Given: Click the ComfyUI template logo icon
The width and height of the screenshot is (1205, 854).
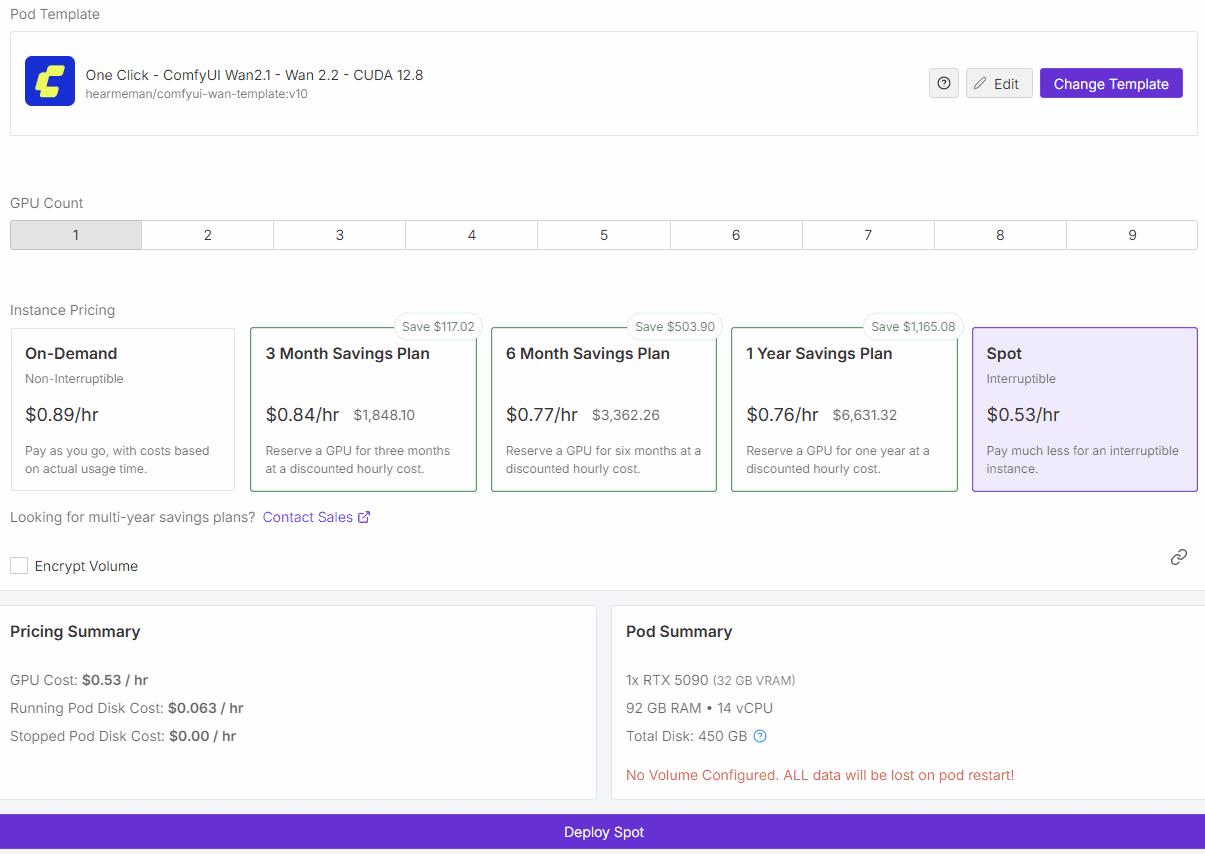Looking at the screenshot, I should (x=50, y=81).
